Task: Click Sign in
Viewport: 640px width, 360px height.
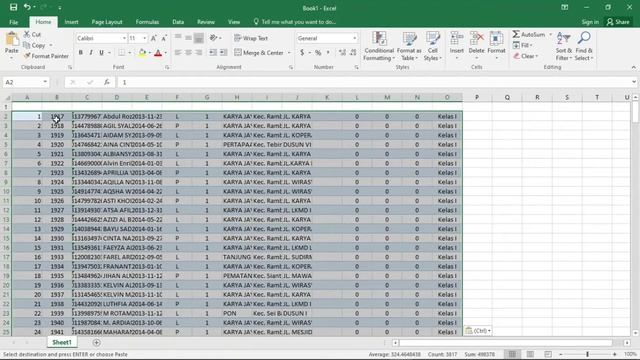Action: [590, 22]
